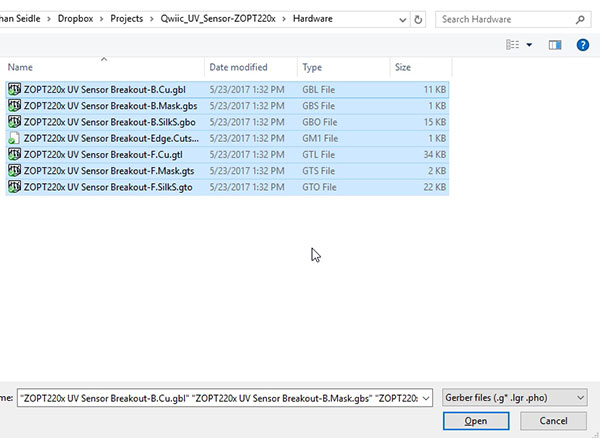Open the Gerber files type dropdown
Image resolution: width=600 pixels, height=438 pixels.
click(515, 397)
